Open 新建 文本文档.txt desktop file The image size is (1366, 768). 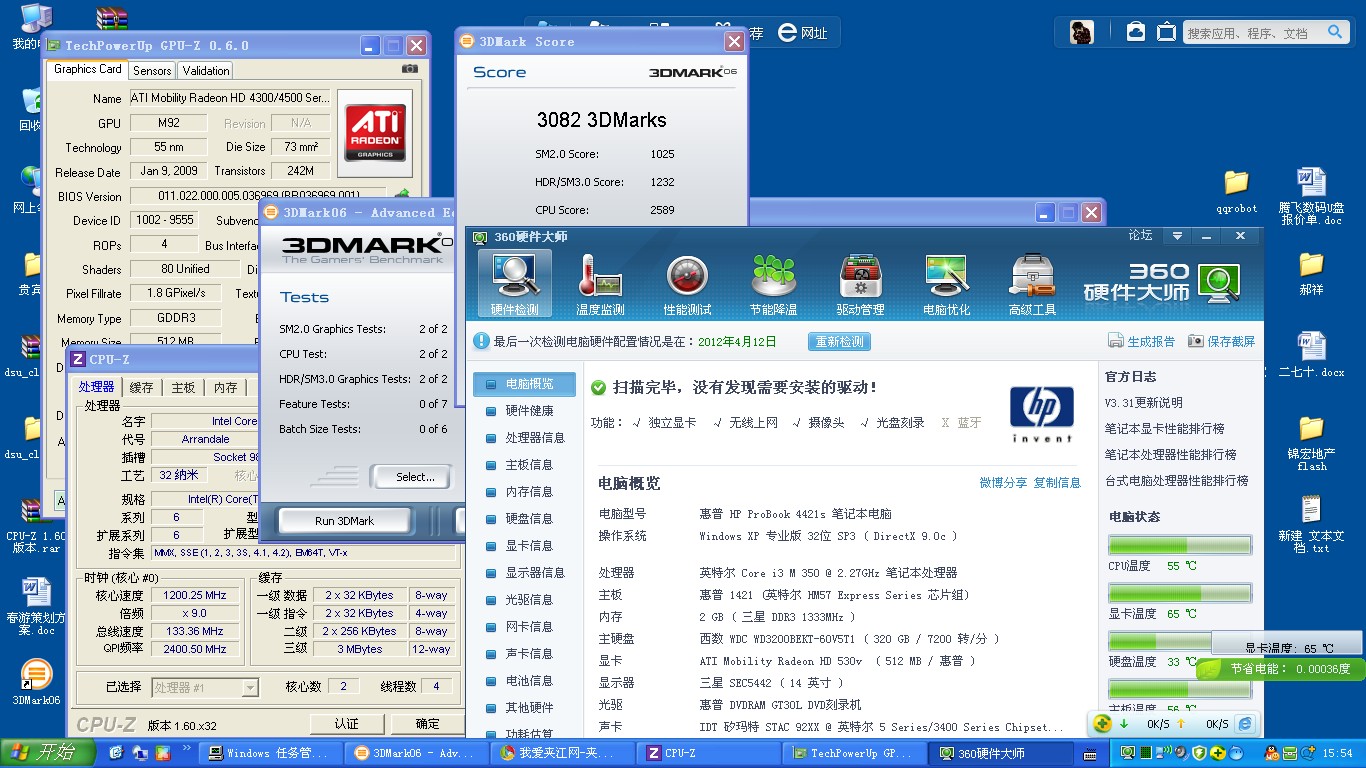1311,524
